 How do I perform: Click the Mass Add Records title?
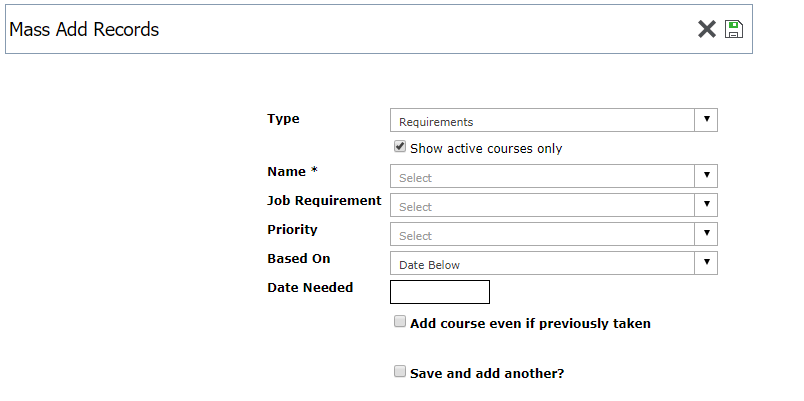point(84,29)
